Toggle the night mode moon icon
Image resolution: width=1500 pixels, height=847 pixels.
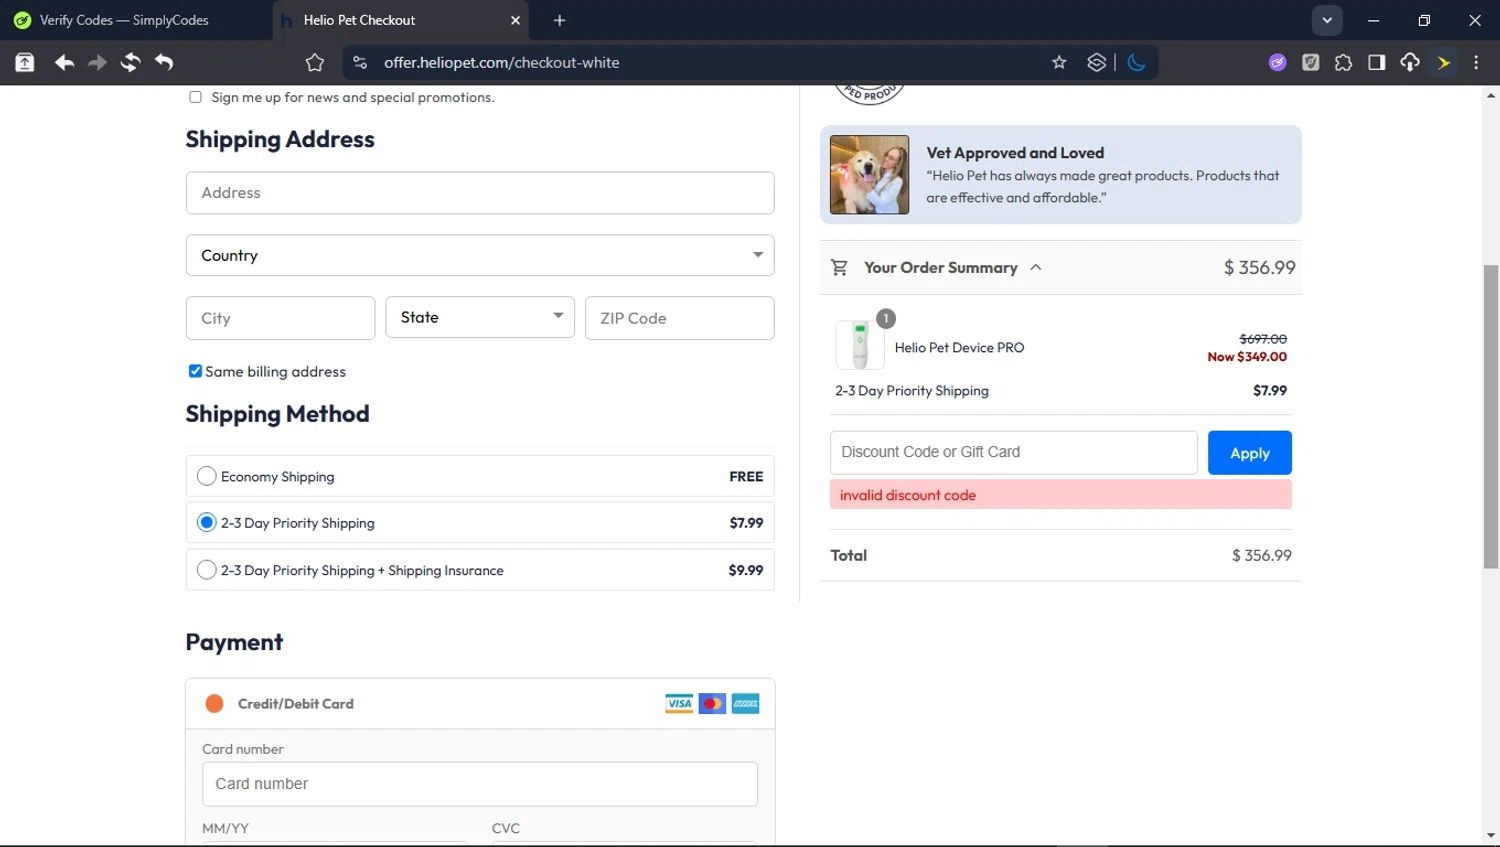click(x=1136, y=62)
